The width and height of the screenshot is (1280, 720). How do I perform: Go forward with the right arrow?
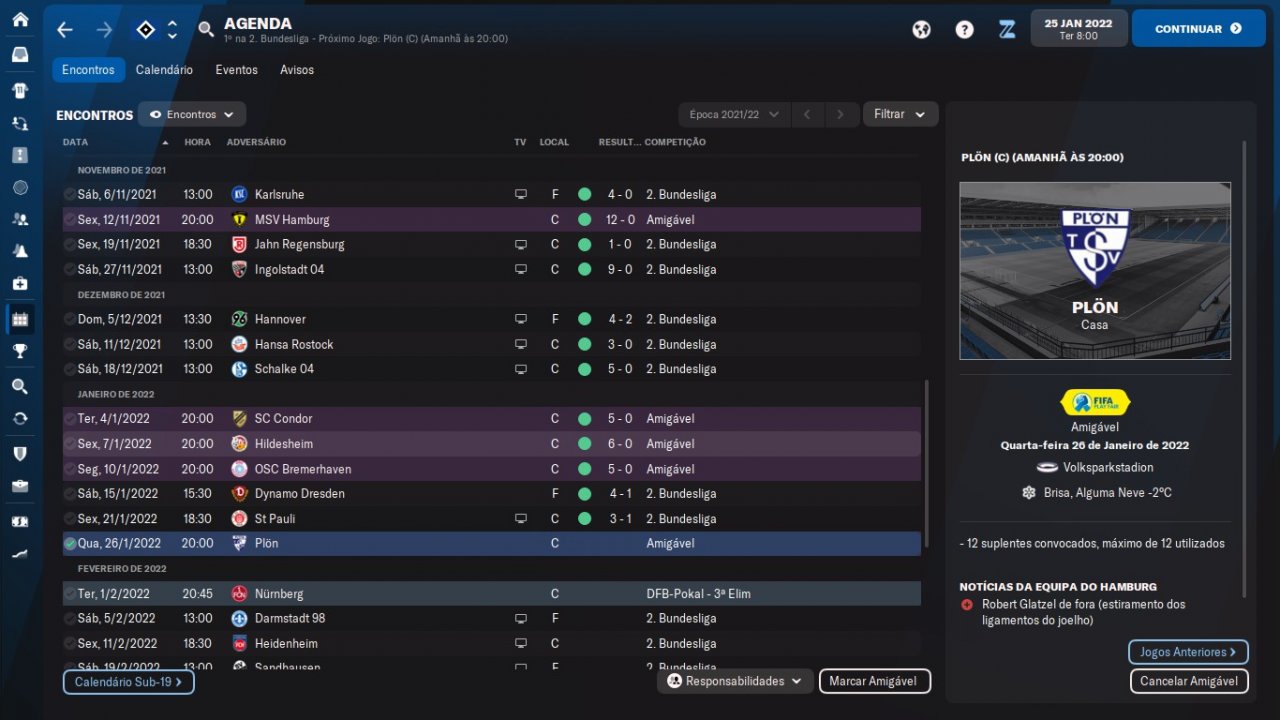(x=104, y=30)
